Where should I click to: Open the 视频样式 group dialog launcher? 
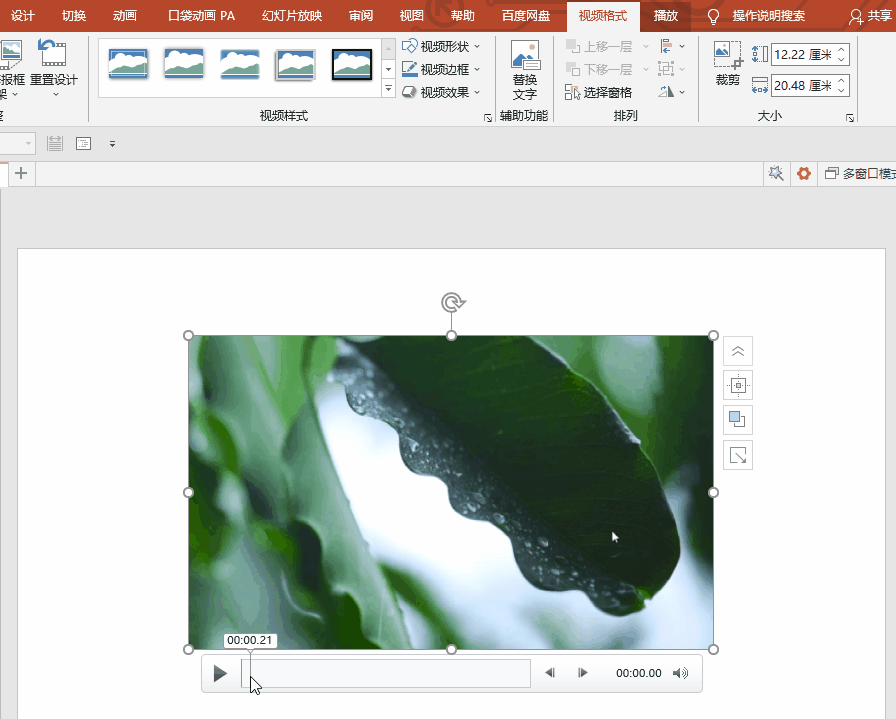[x=487, y=118]
